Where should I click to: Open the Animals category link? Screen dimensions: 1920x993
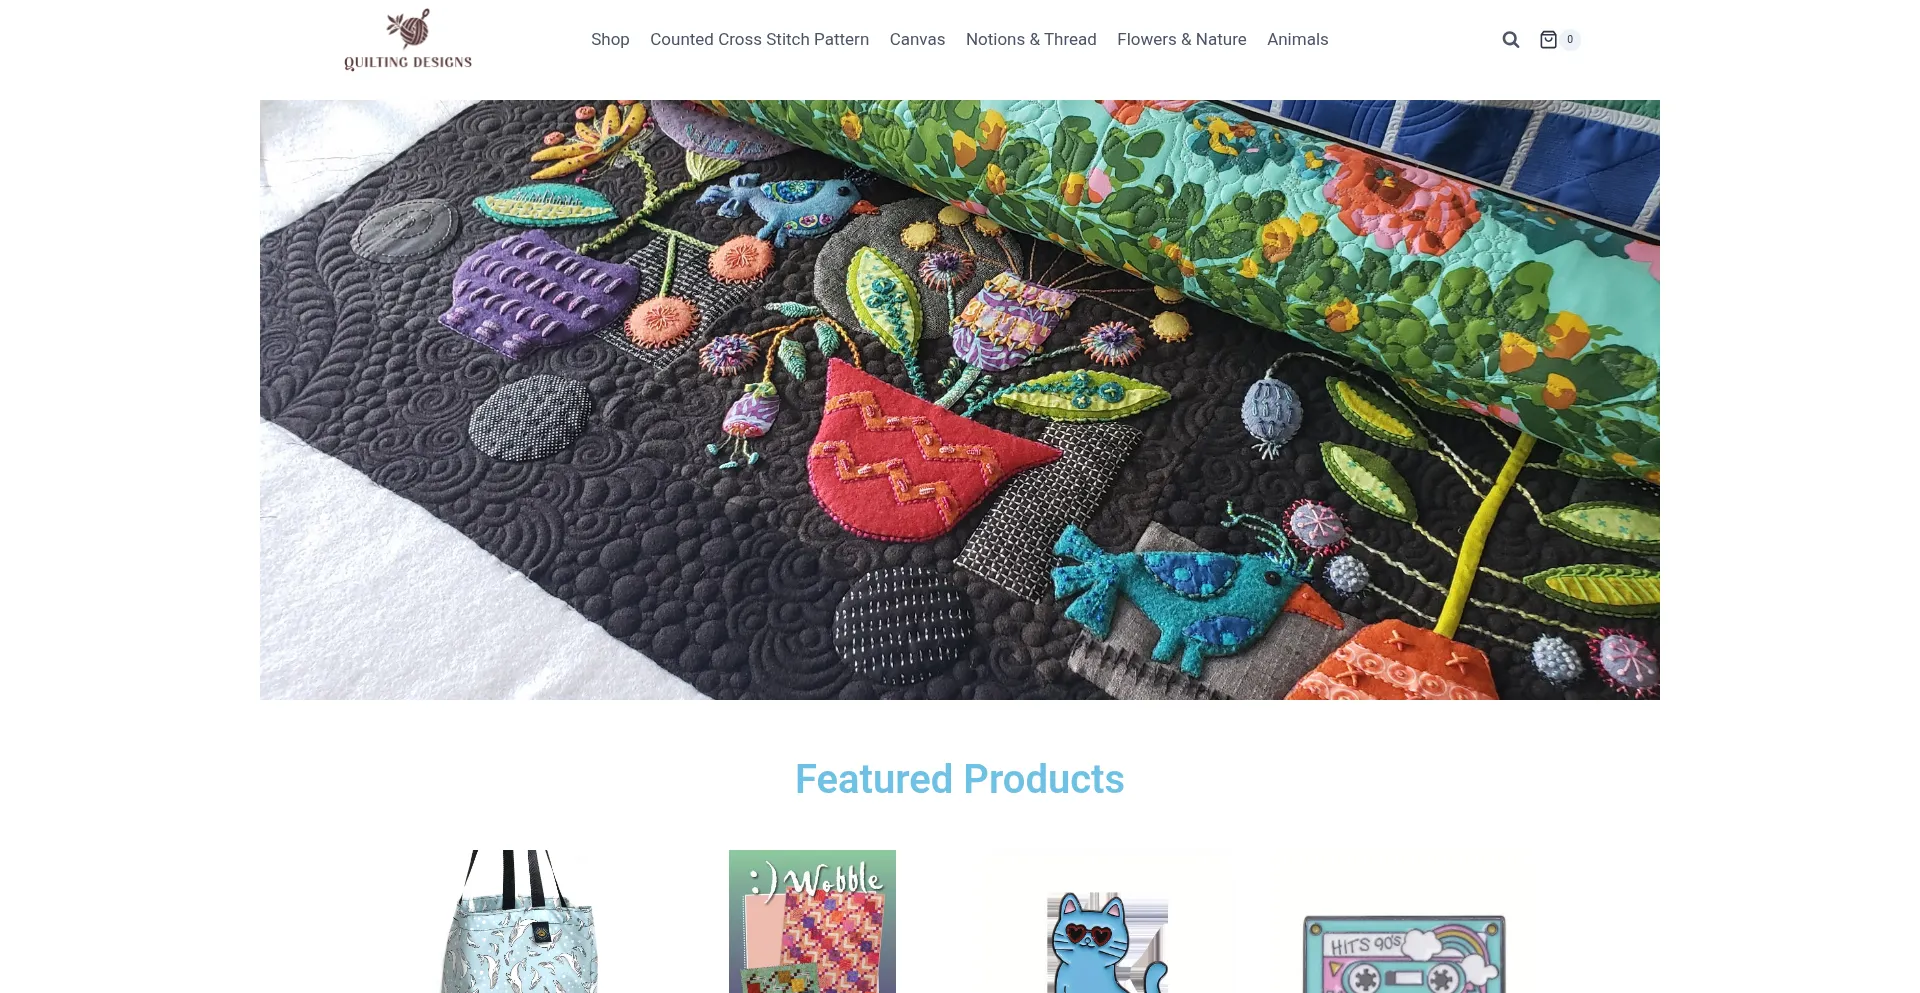click(1298, 40)
